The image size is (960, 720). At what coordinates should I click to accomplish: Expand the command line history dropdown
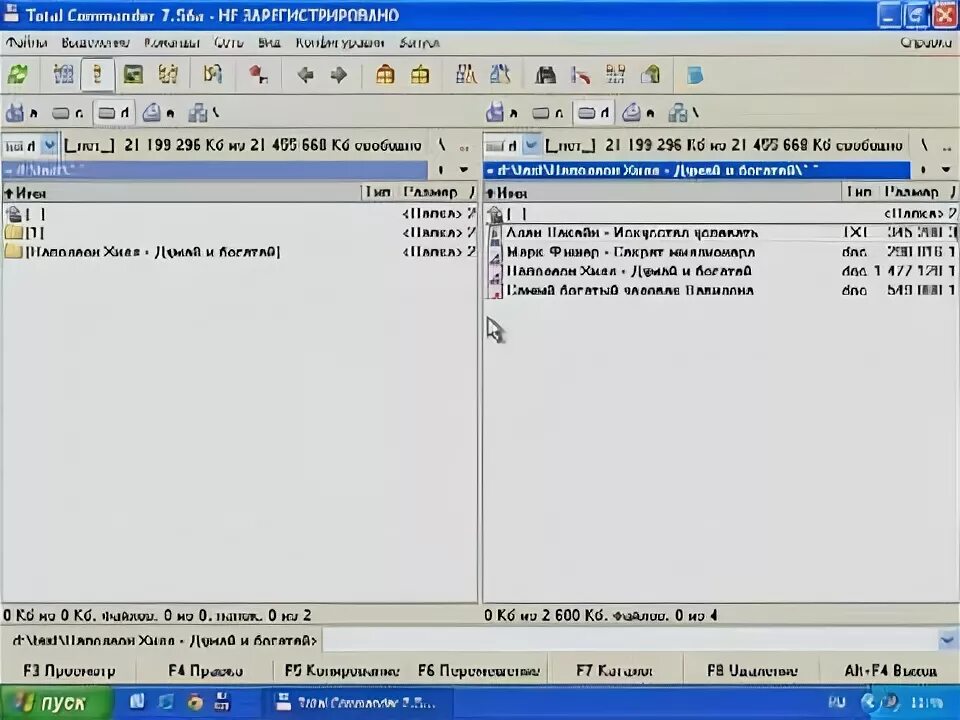948,640
